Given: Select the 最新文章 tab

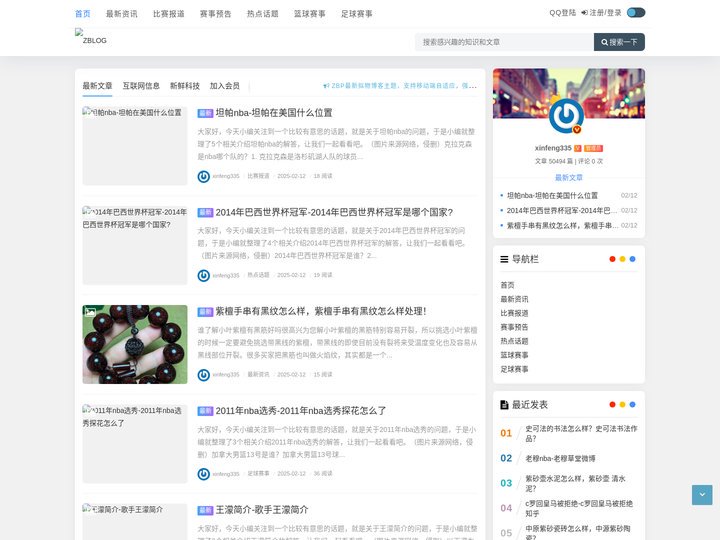Looking at the screenshot, I should point(97,86).
